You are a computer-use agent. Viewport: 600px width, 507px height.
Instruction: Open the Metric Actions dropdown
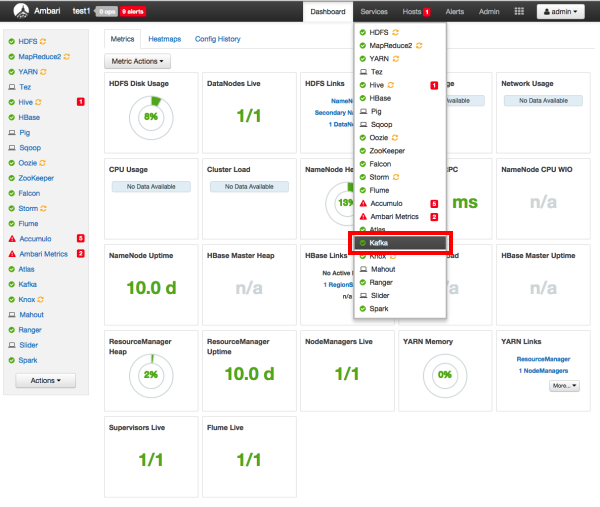137,61
